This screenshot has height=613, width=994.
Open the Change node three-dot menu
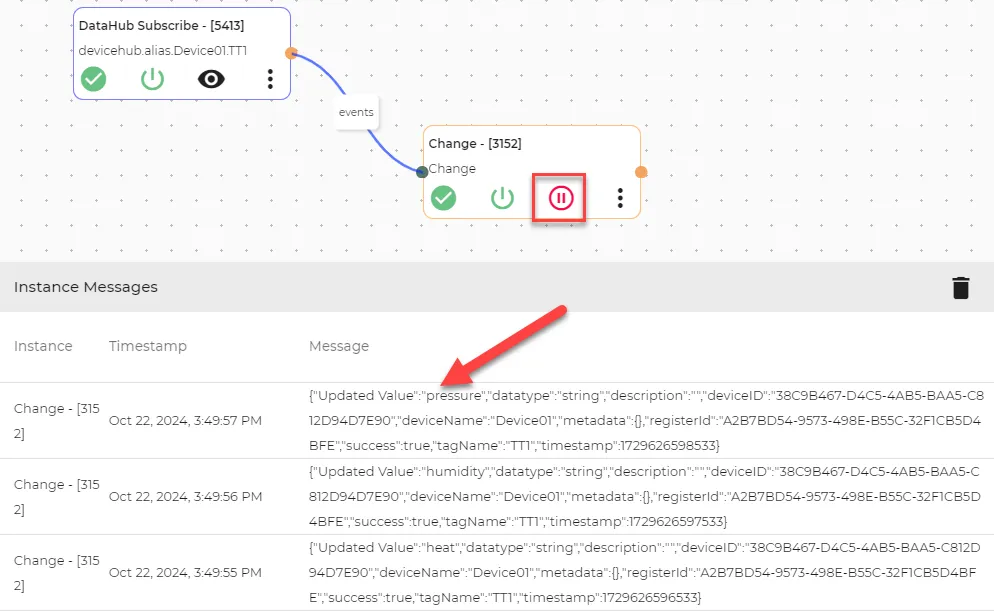pyautogui.click(x=620, y=198)
